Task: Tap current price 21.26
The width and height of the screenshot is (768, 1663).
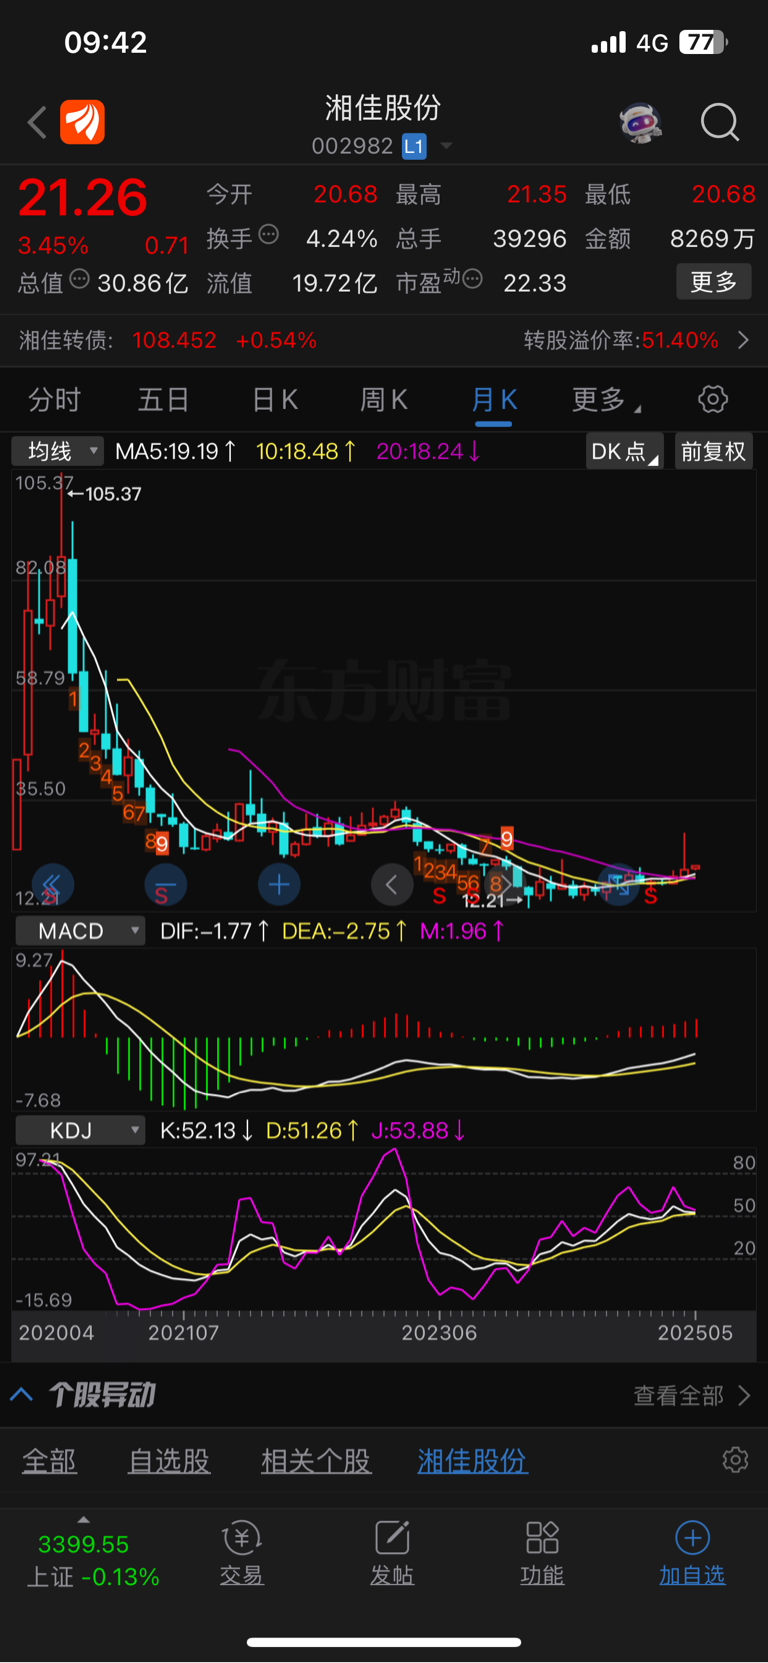Action: (83, 198)
